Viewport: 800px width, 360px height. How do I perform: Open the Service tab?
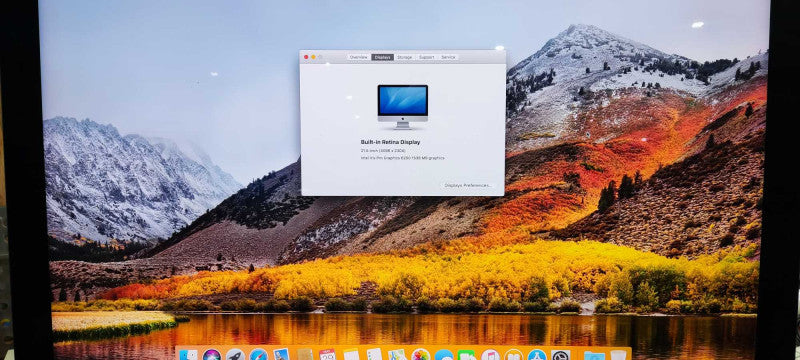point(448,57)
